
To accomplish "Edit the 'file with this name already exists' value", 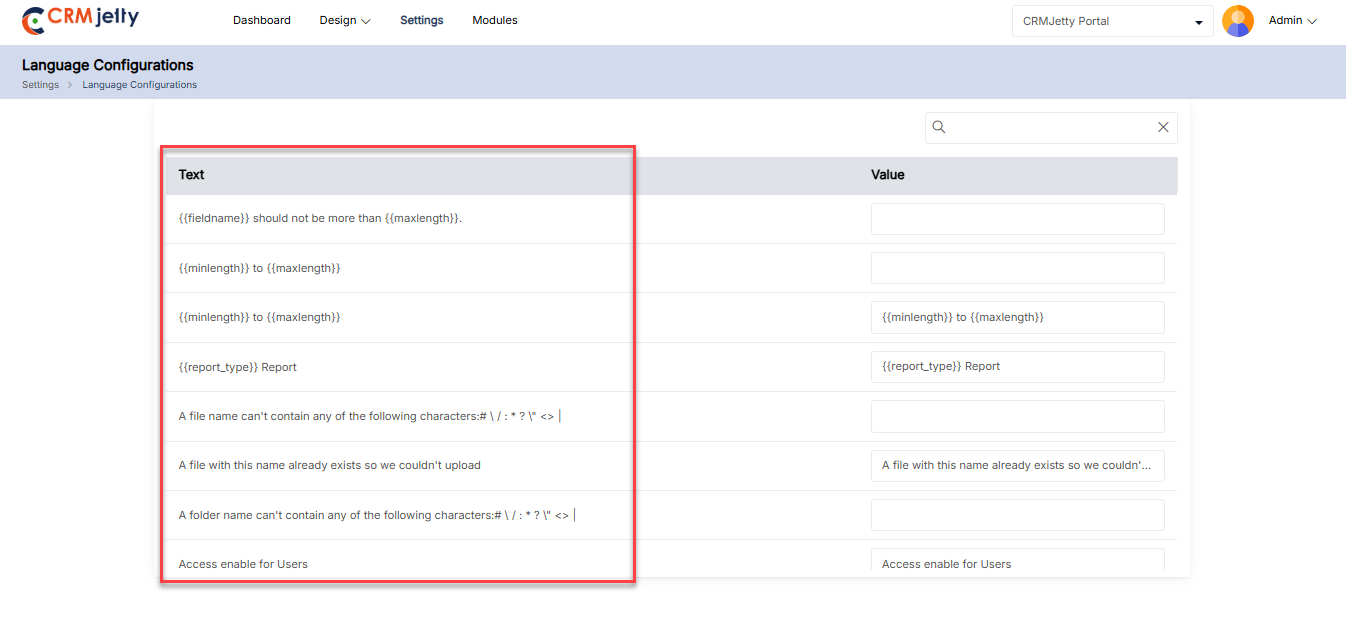I will coord(1017,465).
